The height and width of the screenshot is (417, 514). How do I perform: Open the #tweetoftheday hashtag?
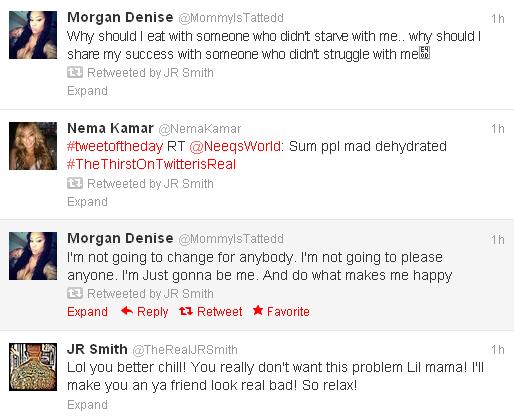(x=115, y=146)
